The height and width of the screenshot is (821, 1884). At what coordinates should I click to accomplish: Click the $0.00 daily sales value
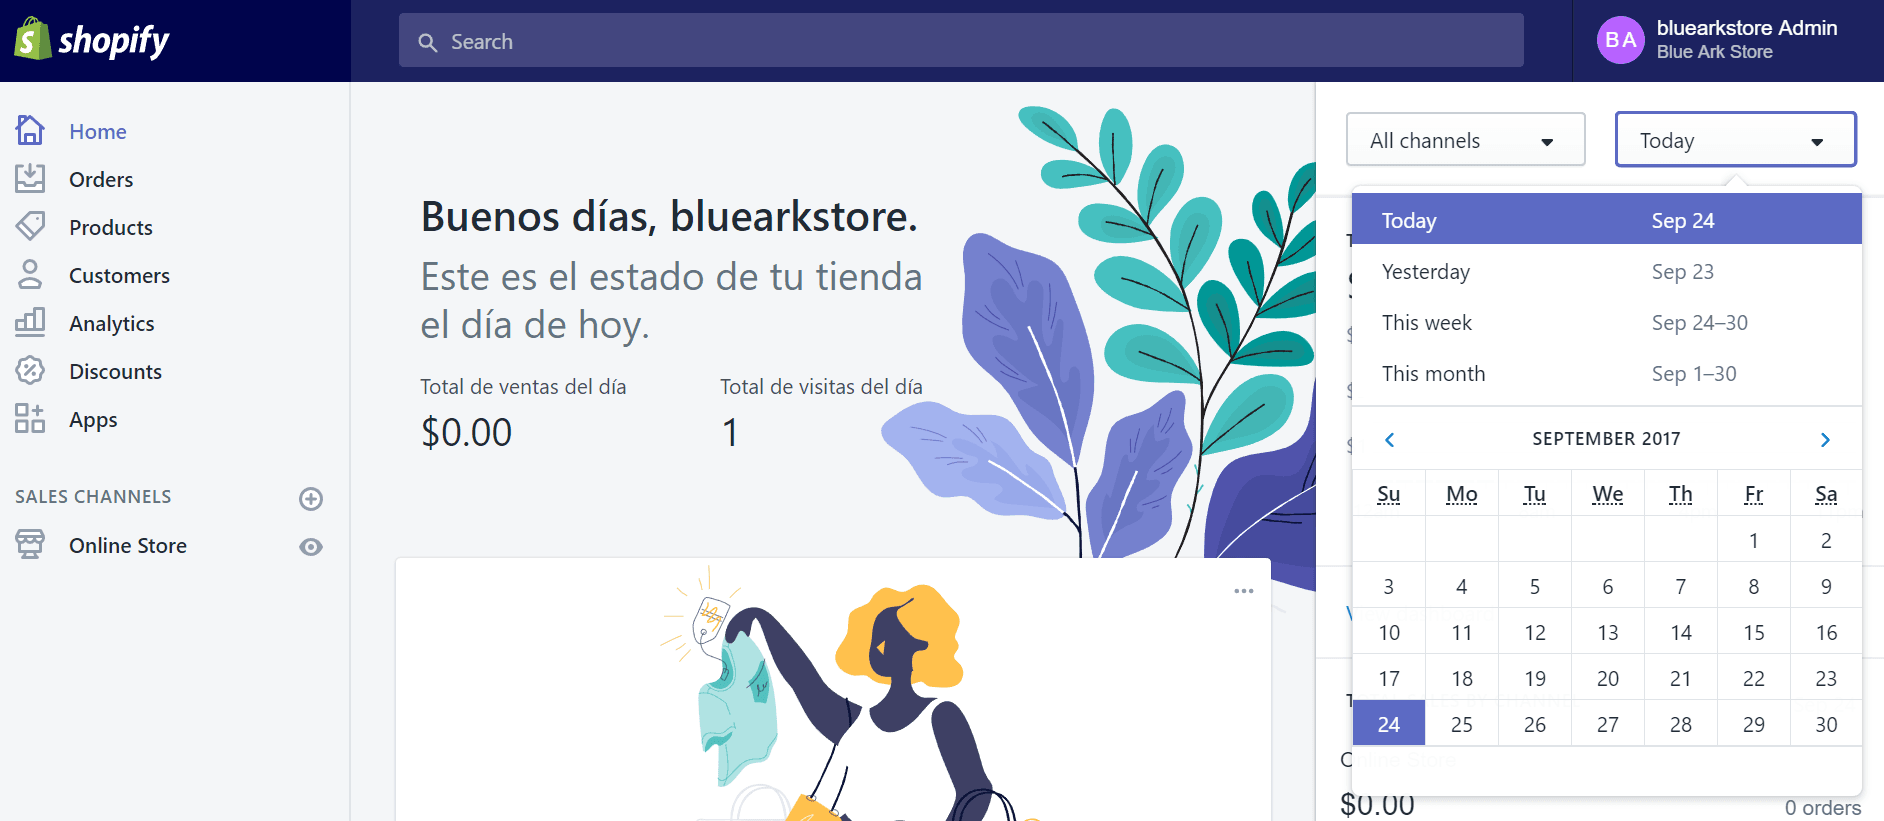click(x=466, y=432)
